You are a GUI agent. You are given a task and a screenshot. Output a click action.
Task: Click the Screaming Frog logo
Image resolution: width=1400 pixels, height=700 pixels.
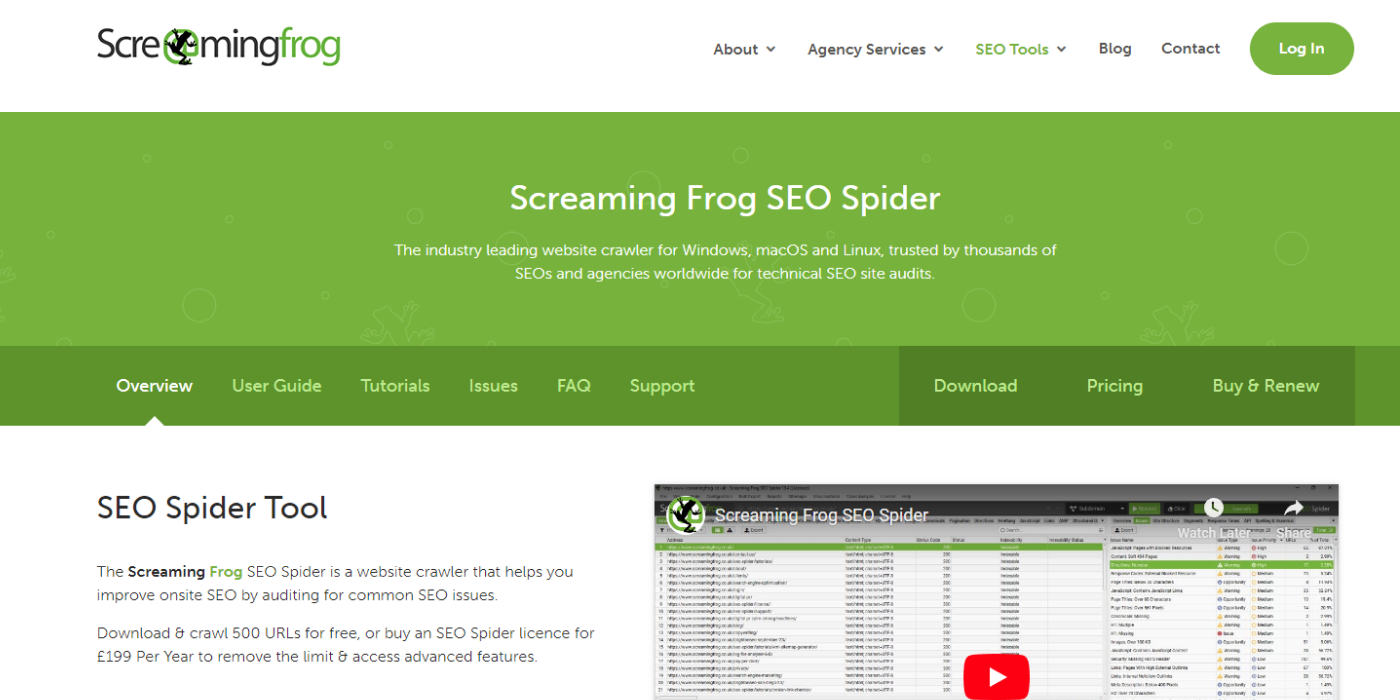click(x=219, y=46)
